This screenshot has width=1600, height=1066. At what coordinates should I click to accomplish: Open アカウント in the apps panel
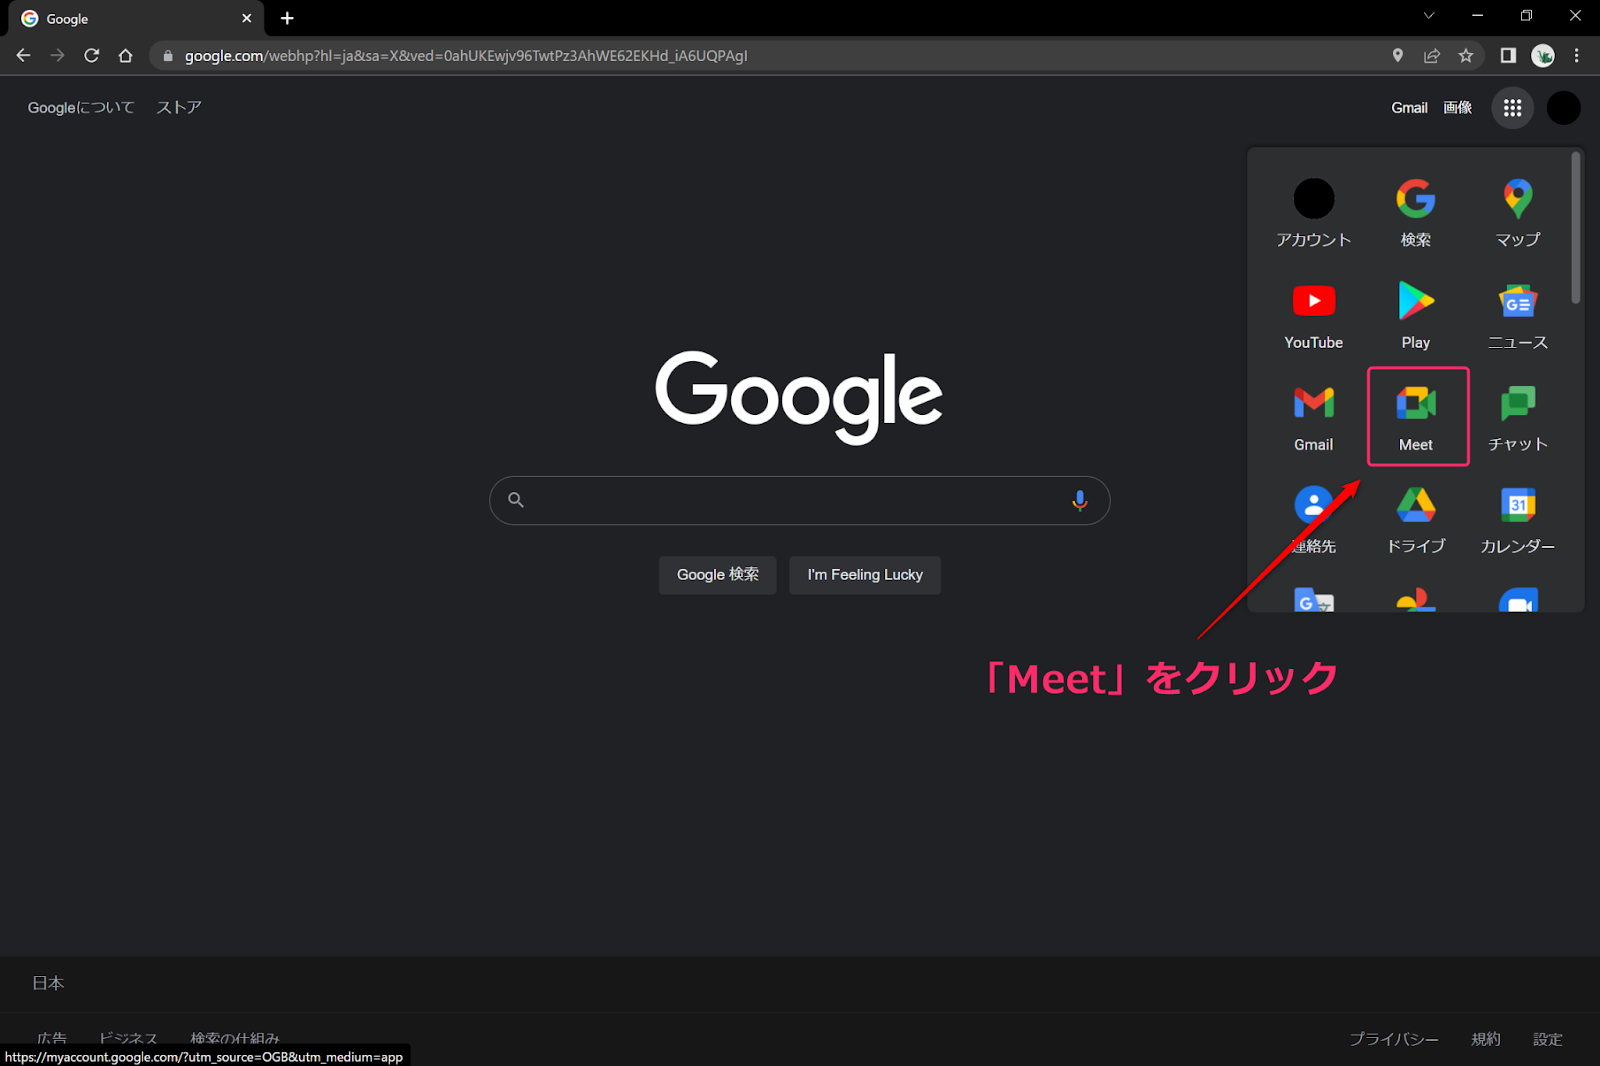point(1313,212)
